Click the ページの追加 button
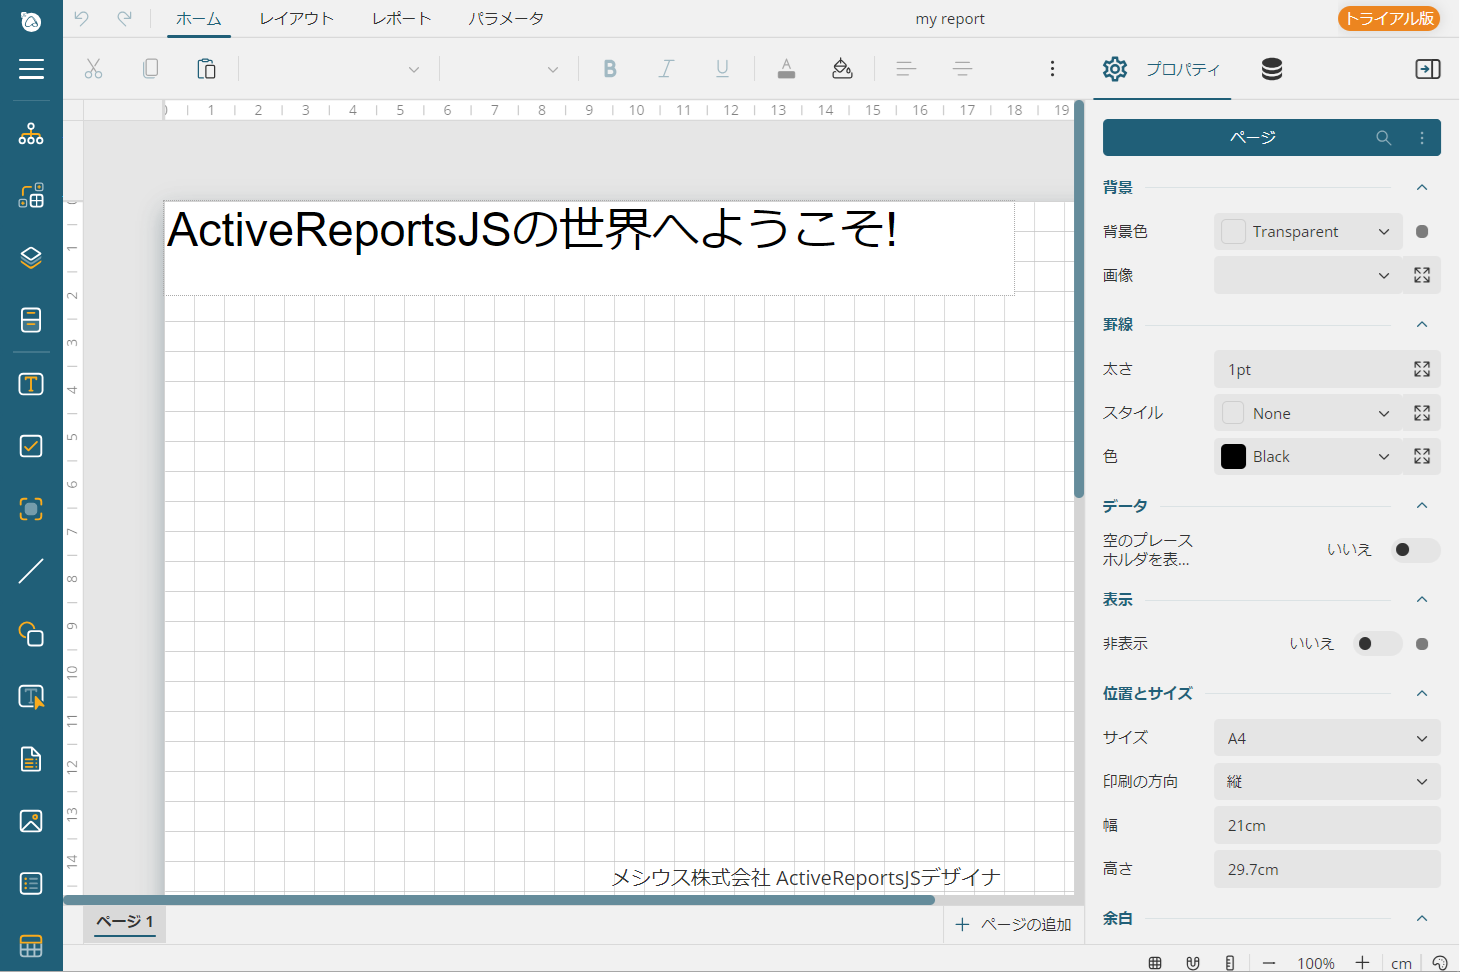1460x972 pixels. point(1013,925)
